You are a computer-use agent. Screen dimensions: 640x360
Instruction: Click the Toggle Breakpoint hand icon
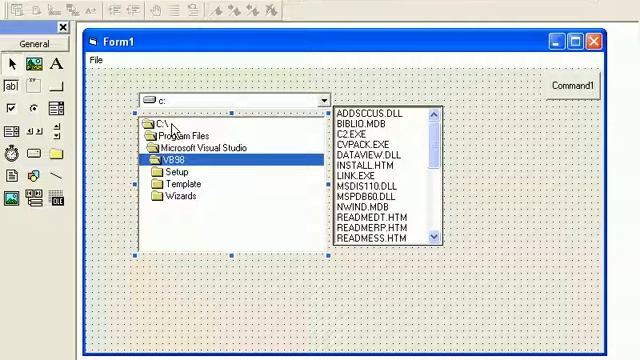point(156,10)
